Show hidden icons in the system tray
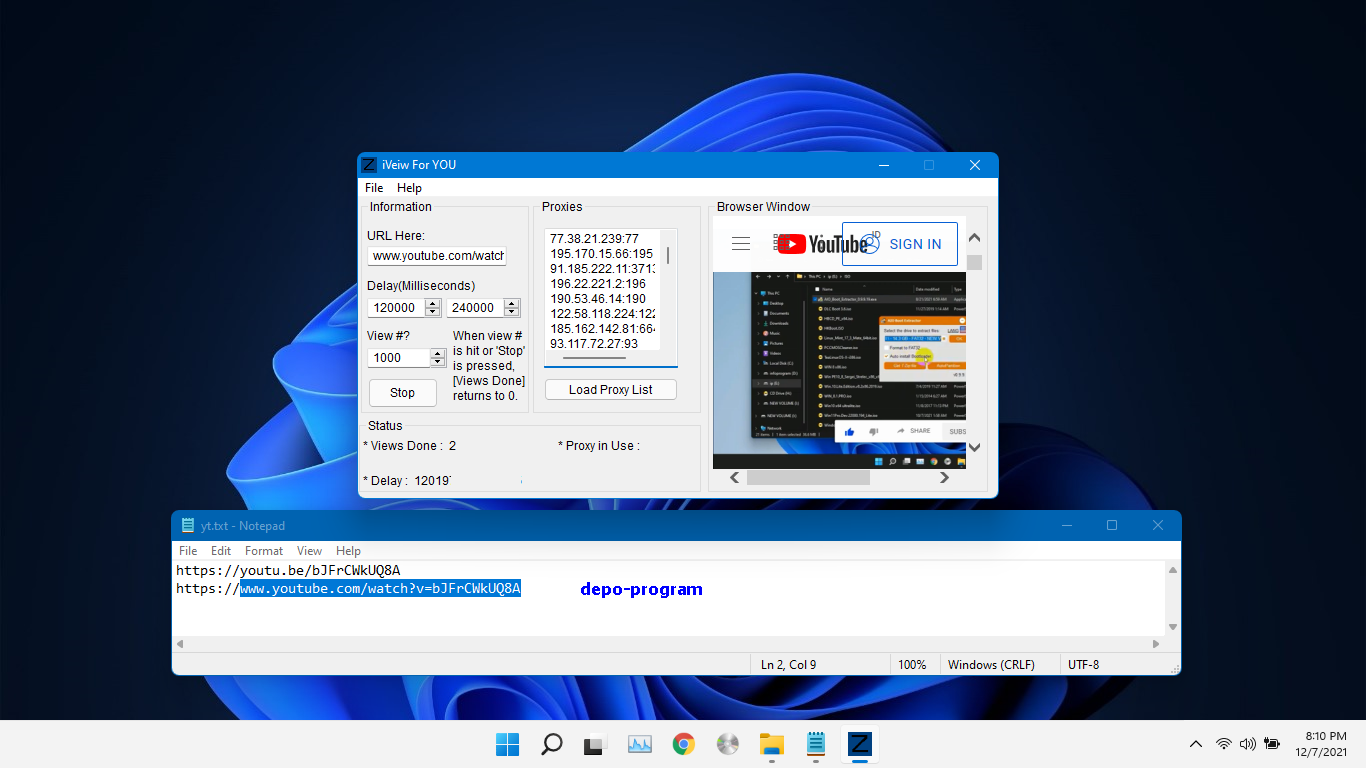Image resolution: width=1366 pixels, height=768 pixels. coord(1196,744)
